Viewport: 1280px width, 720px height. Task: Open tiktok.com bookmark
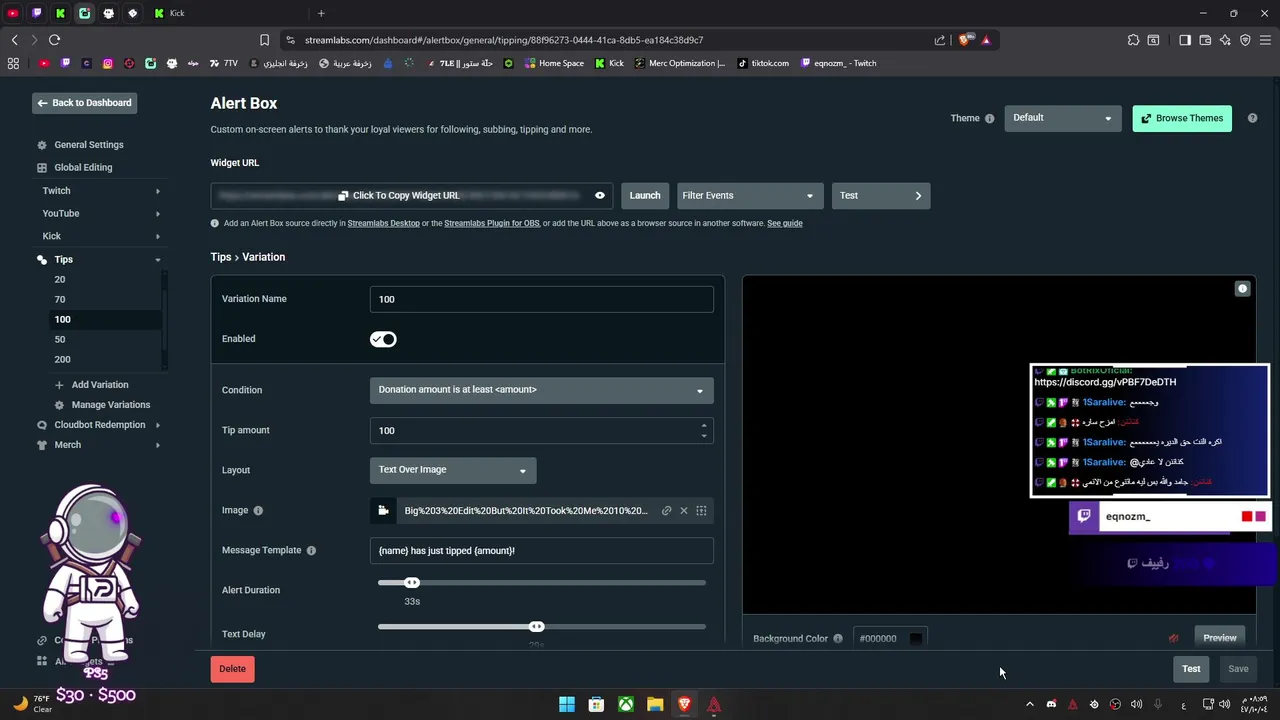763,63
